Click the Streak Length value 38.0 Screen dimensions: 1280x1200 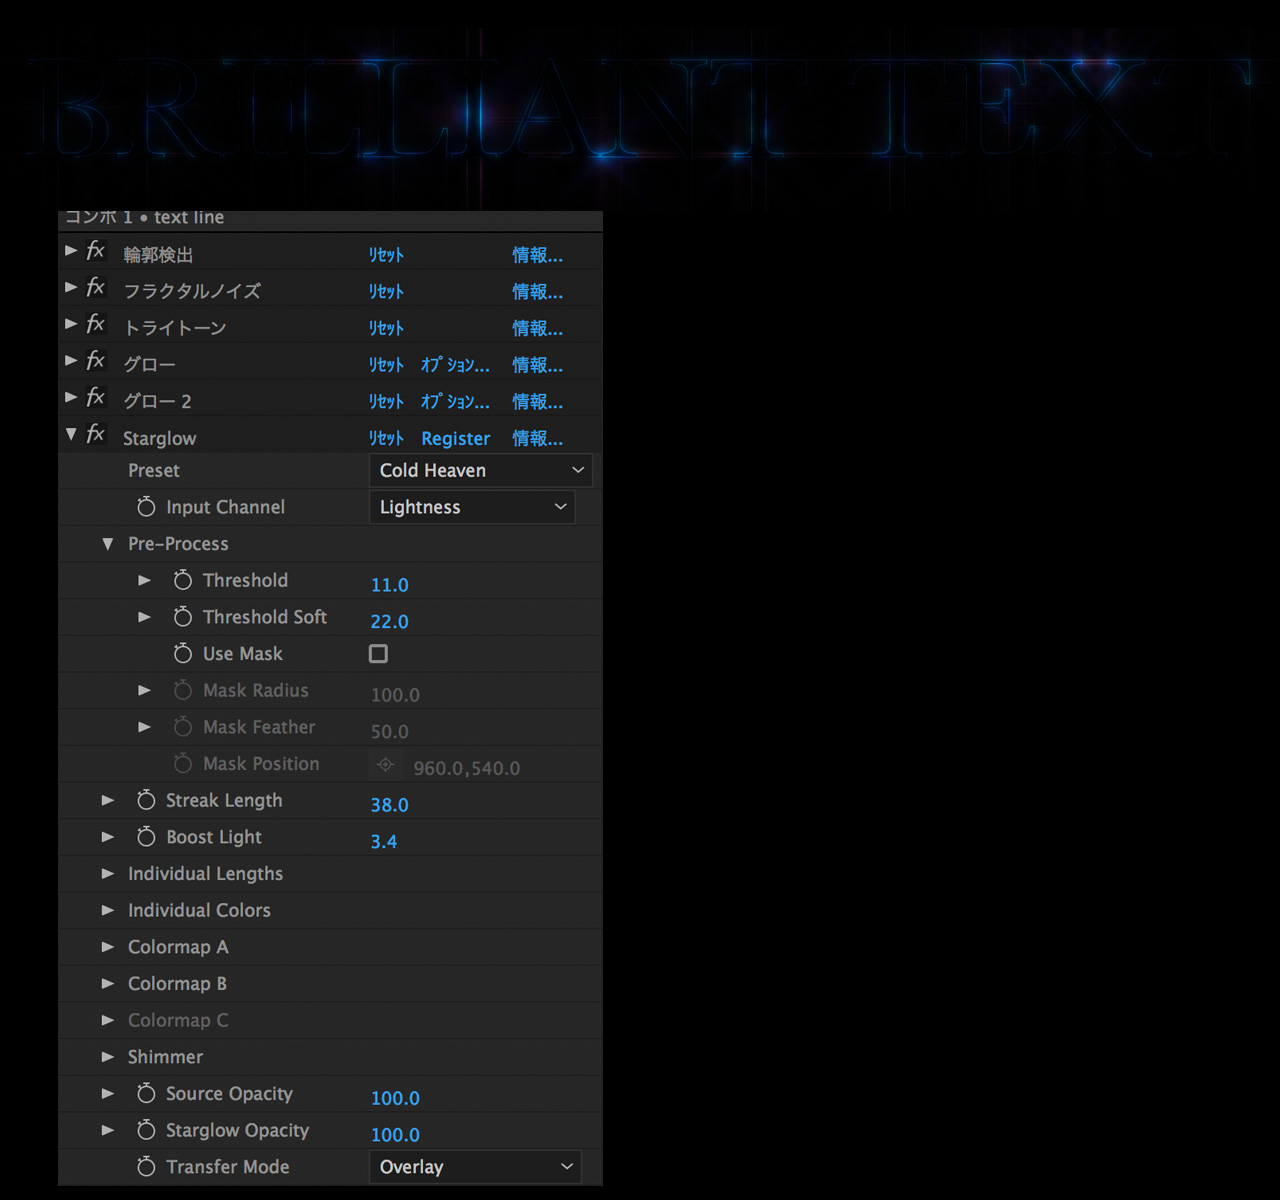pos(389,805)
